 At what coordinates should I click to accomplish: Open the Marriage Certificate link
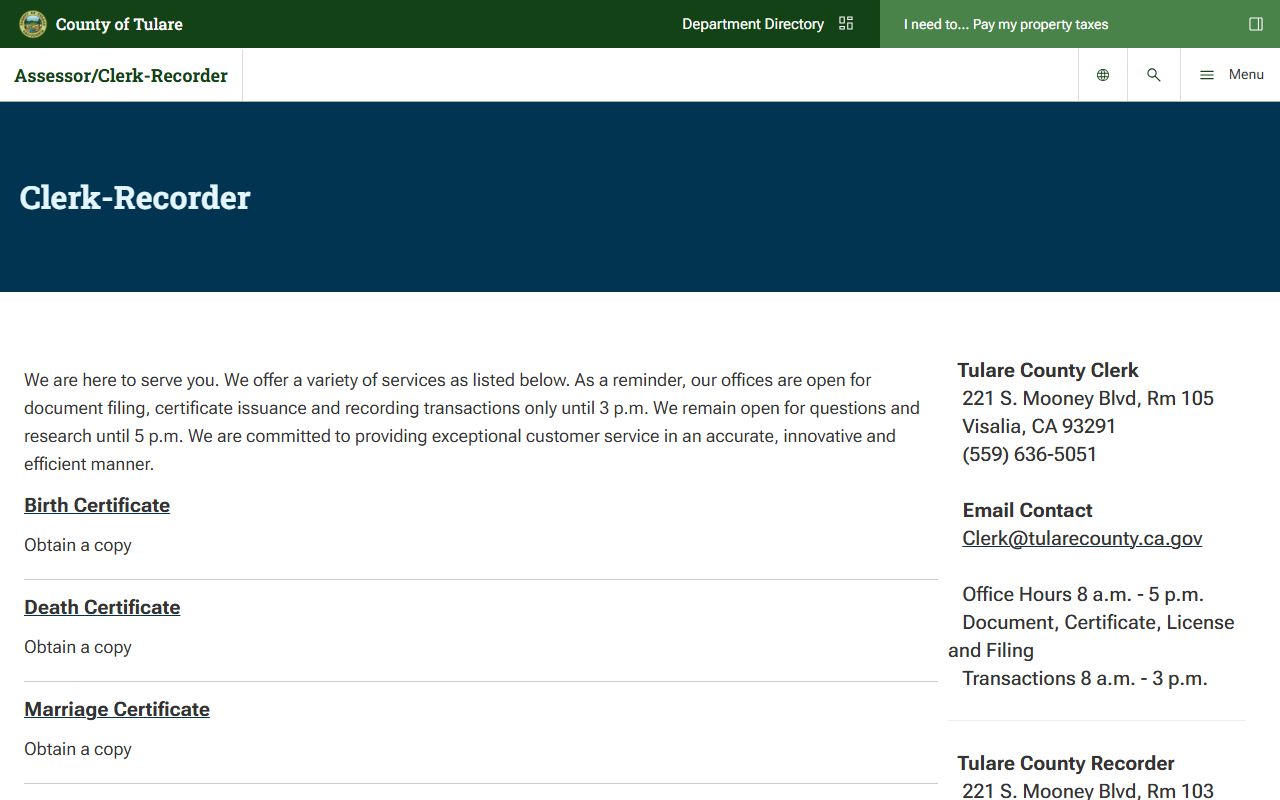pos(117,709)
